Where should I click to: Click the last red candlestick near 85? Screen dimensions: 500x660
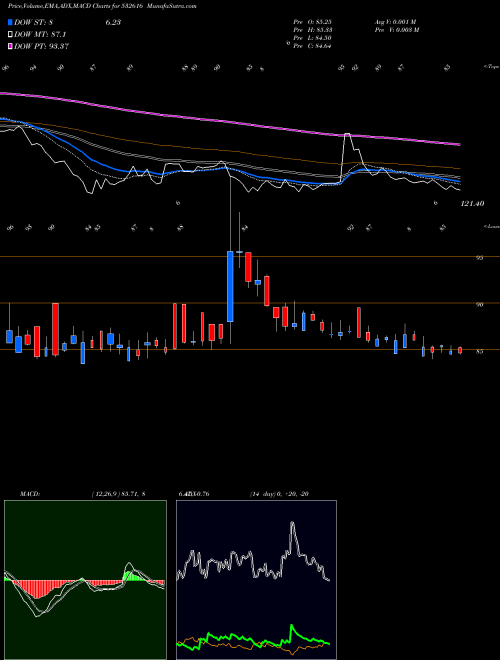click(x=460, y=350)
